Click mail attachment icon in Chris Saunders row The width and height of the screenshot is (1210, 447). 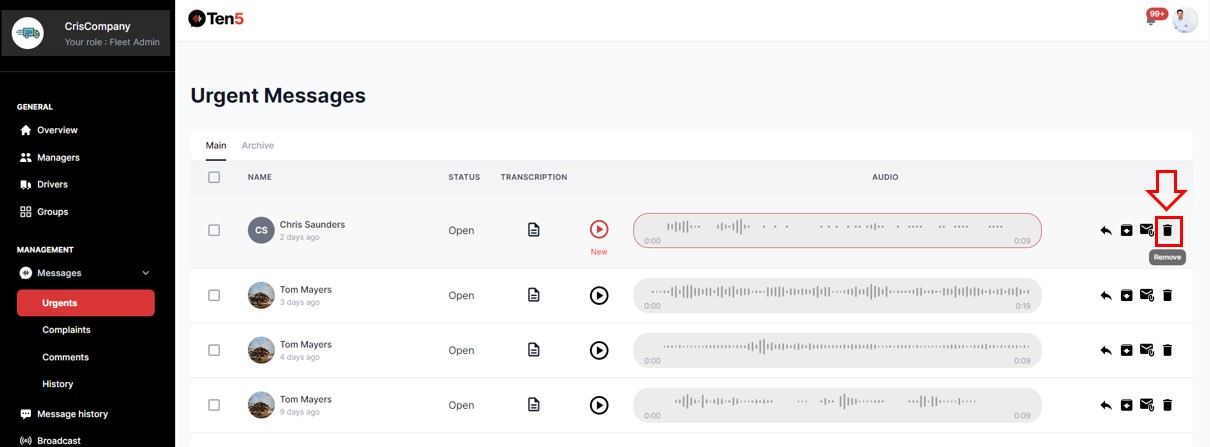(1147, 230)
